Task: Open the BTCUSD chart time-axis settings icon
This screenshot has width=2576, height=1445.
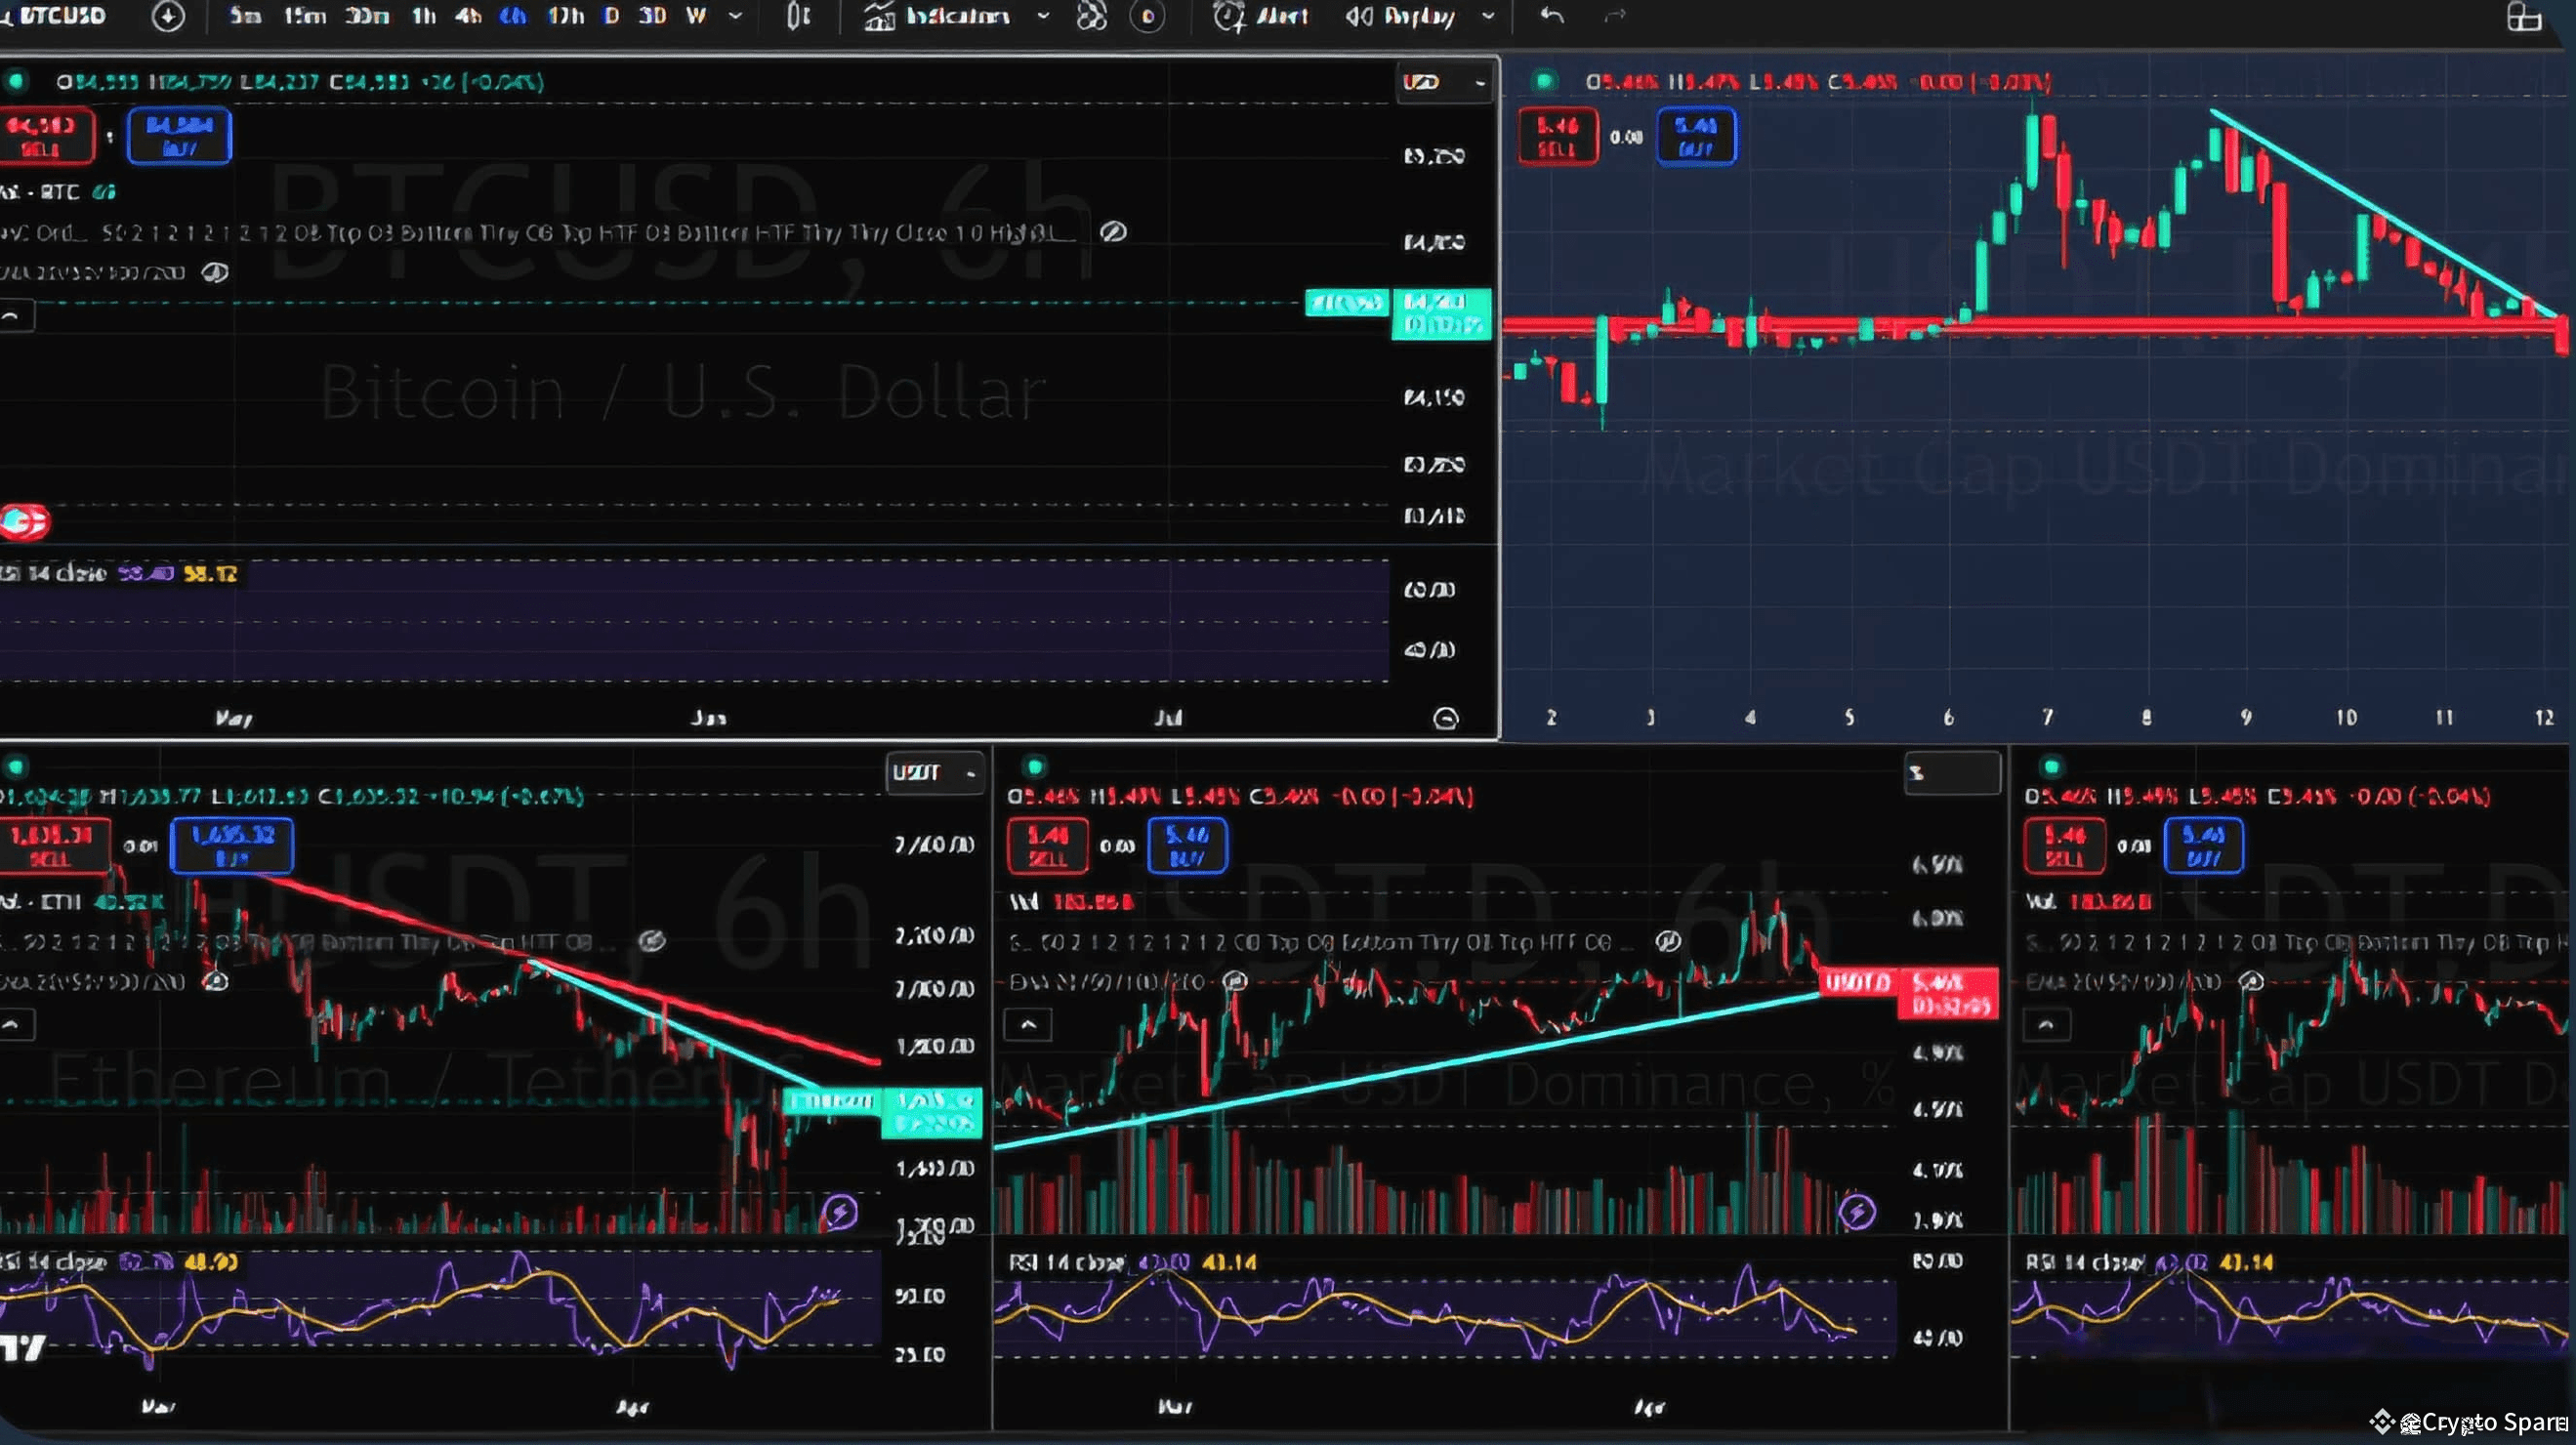Action: (1445, 718)
